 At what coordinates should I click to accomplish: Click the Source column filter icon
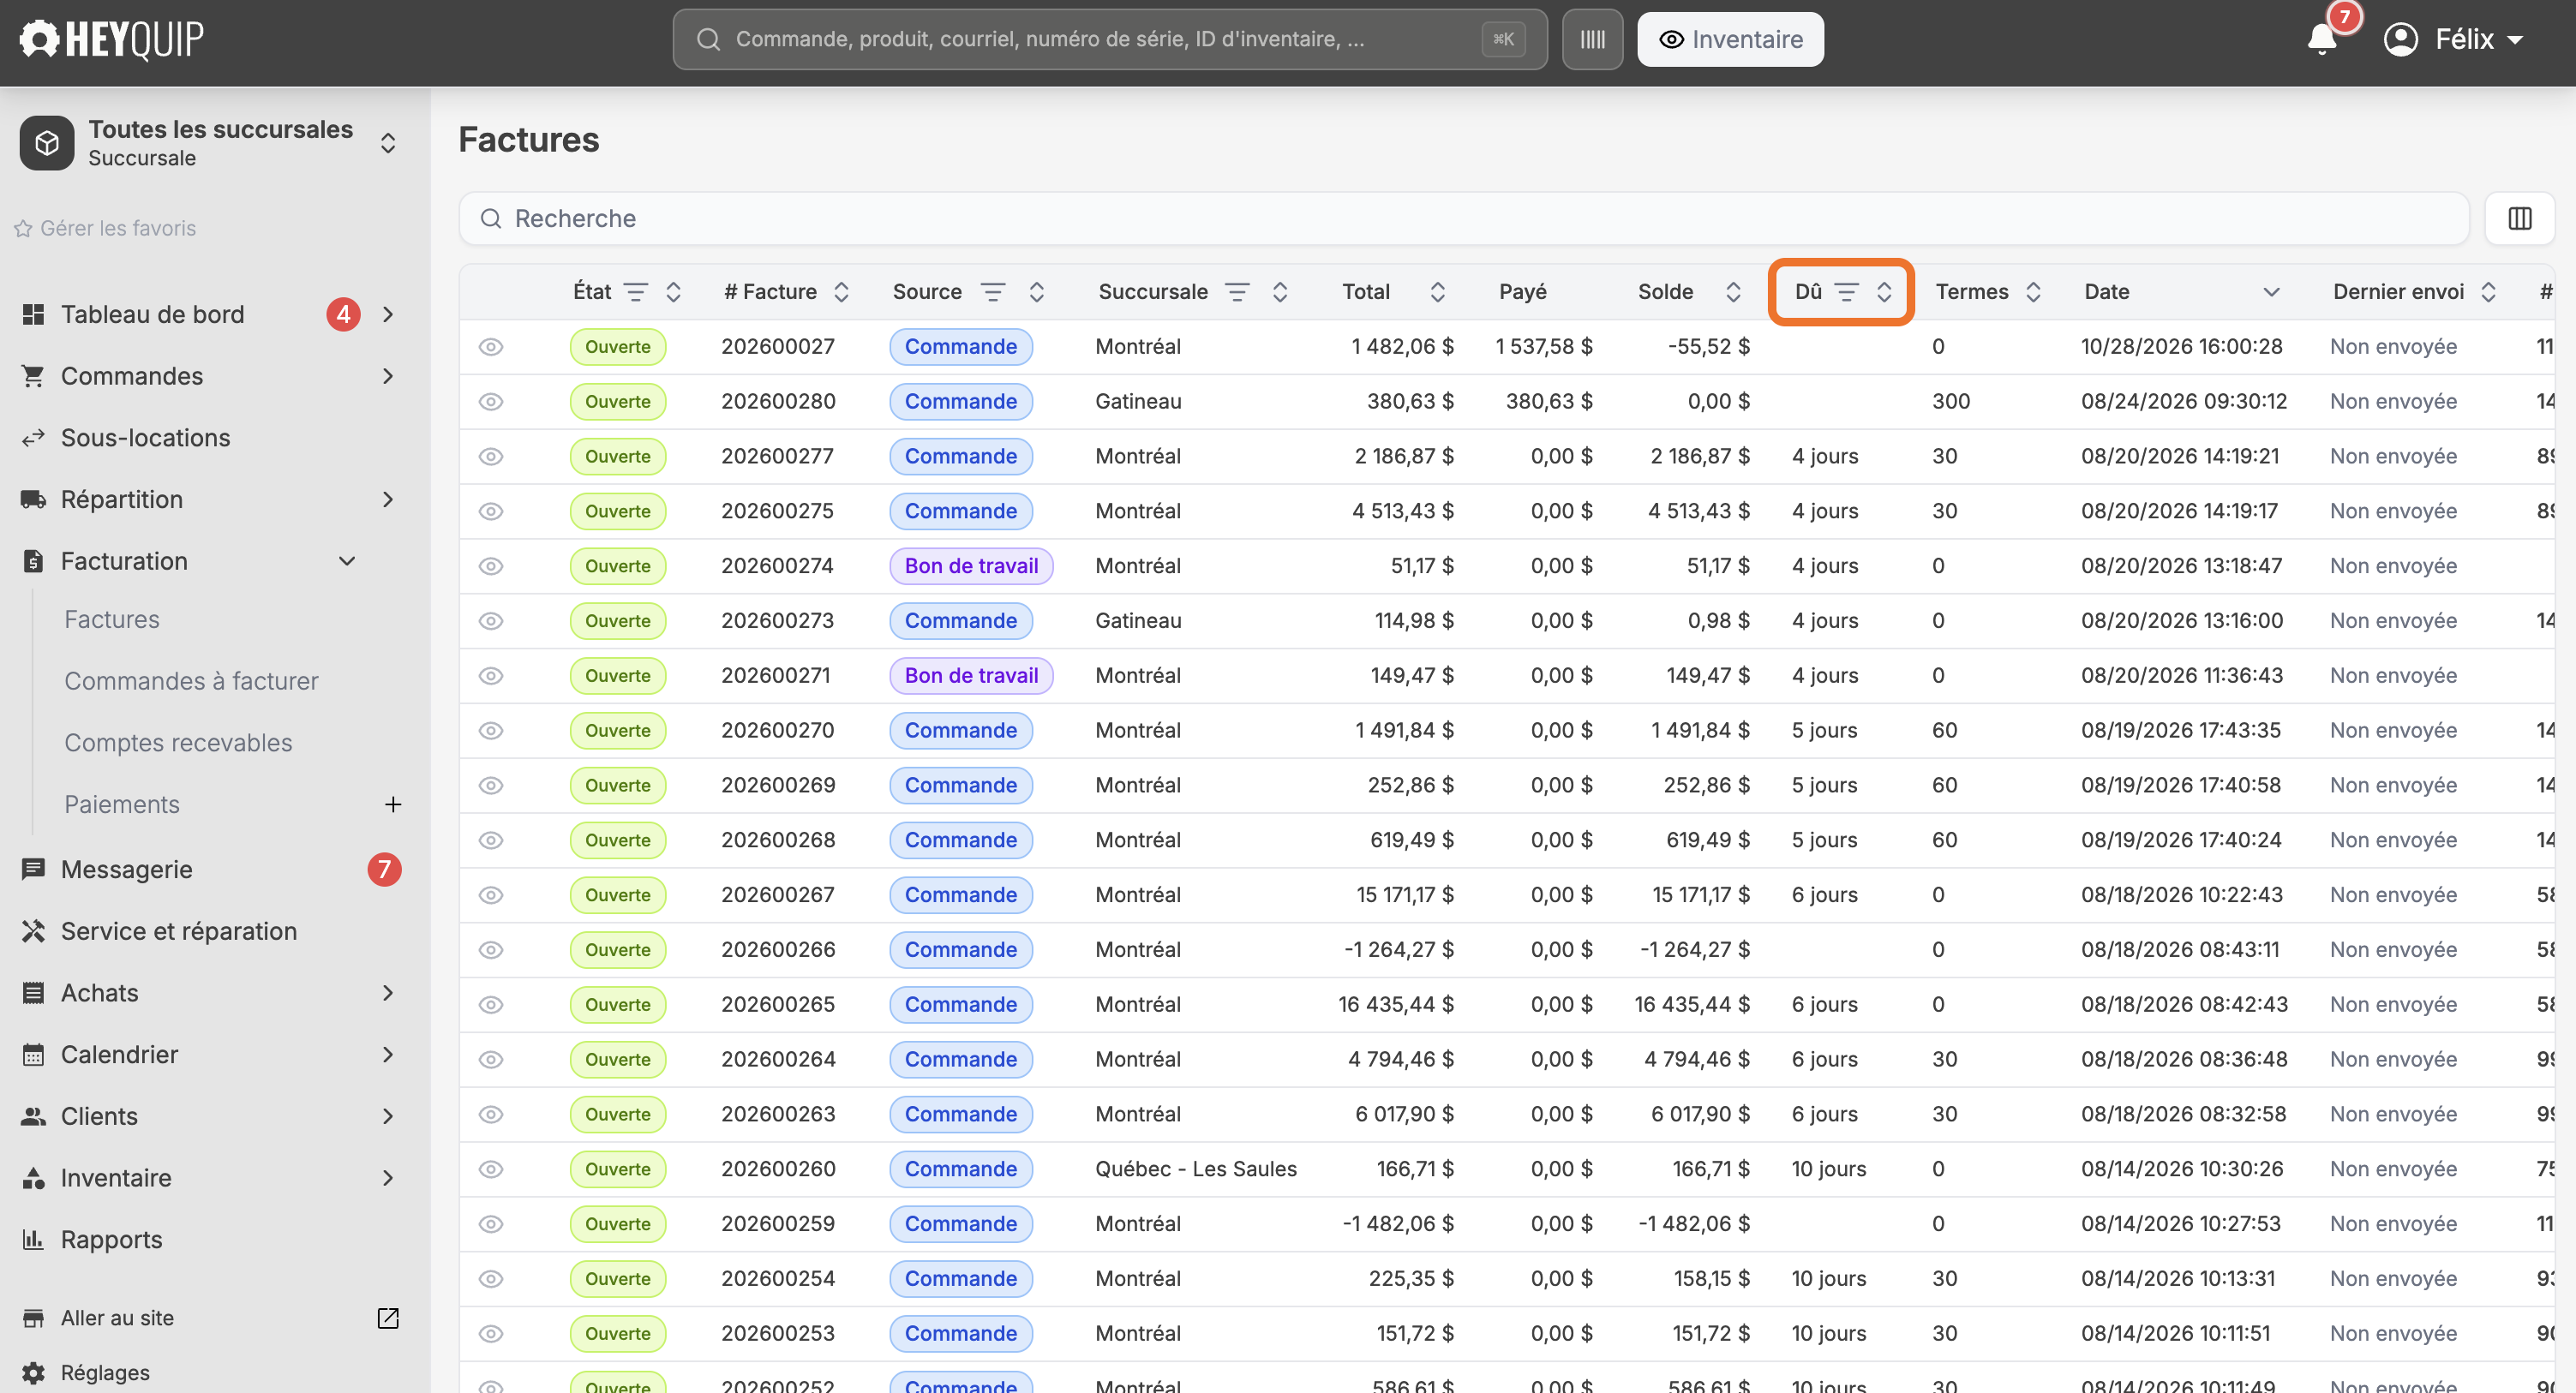tap(993, 292)
